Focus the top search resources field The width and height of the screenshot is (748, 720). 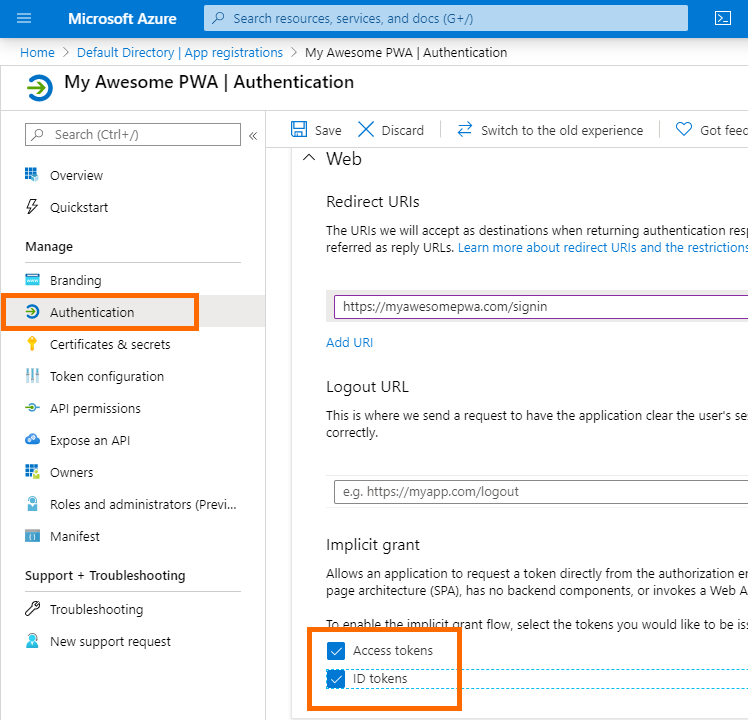point(446,18)
